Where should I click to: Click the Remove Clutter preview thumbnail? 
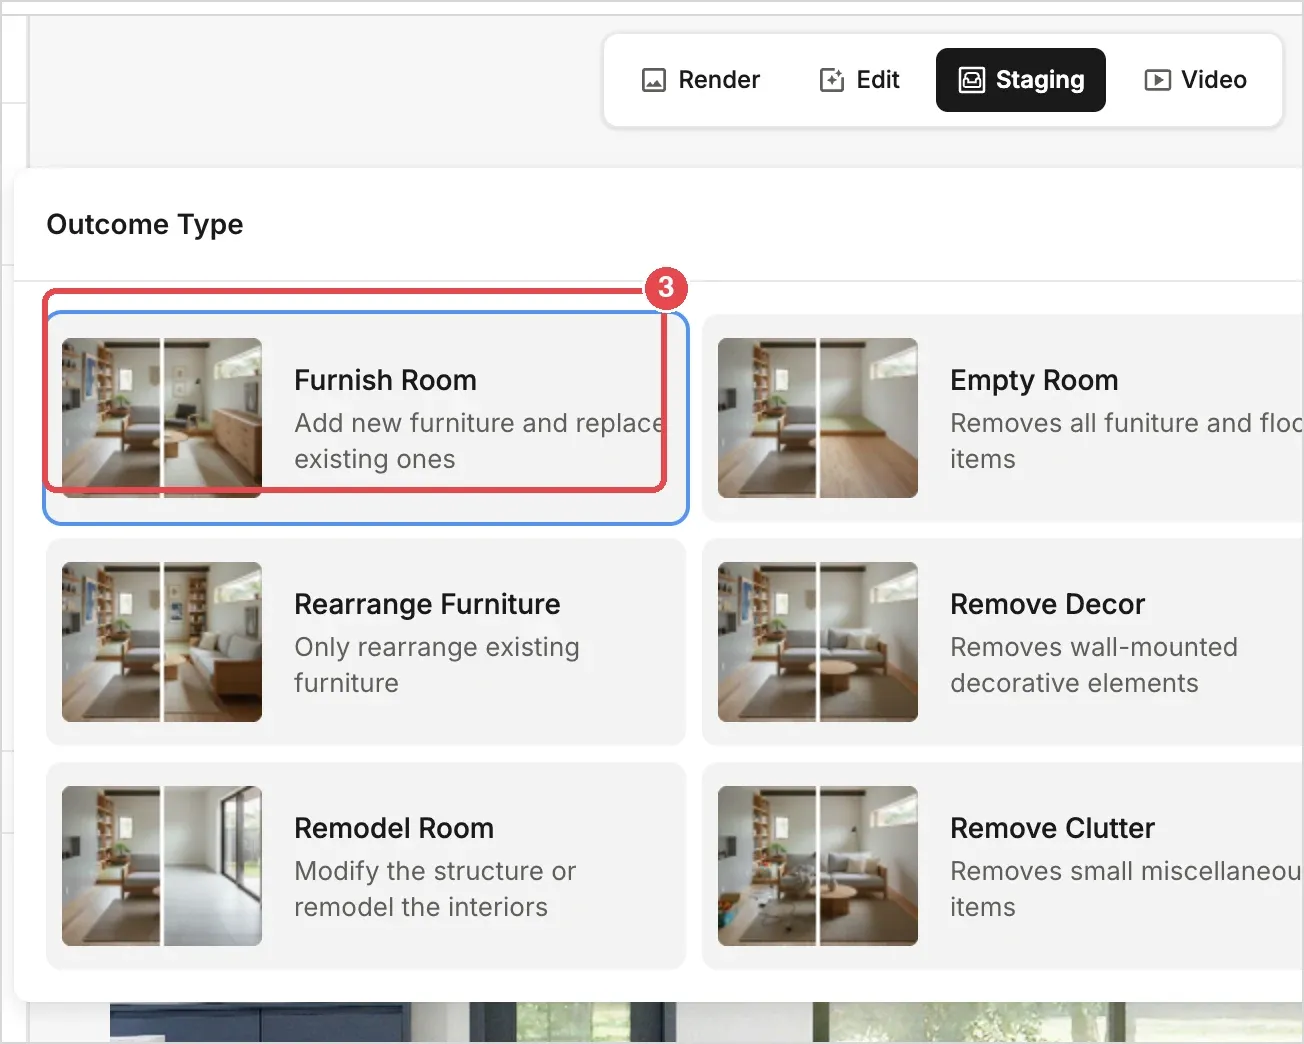(x=818, y=866)
